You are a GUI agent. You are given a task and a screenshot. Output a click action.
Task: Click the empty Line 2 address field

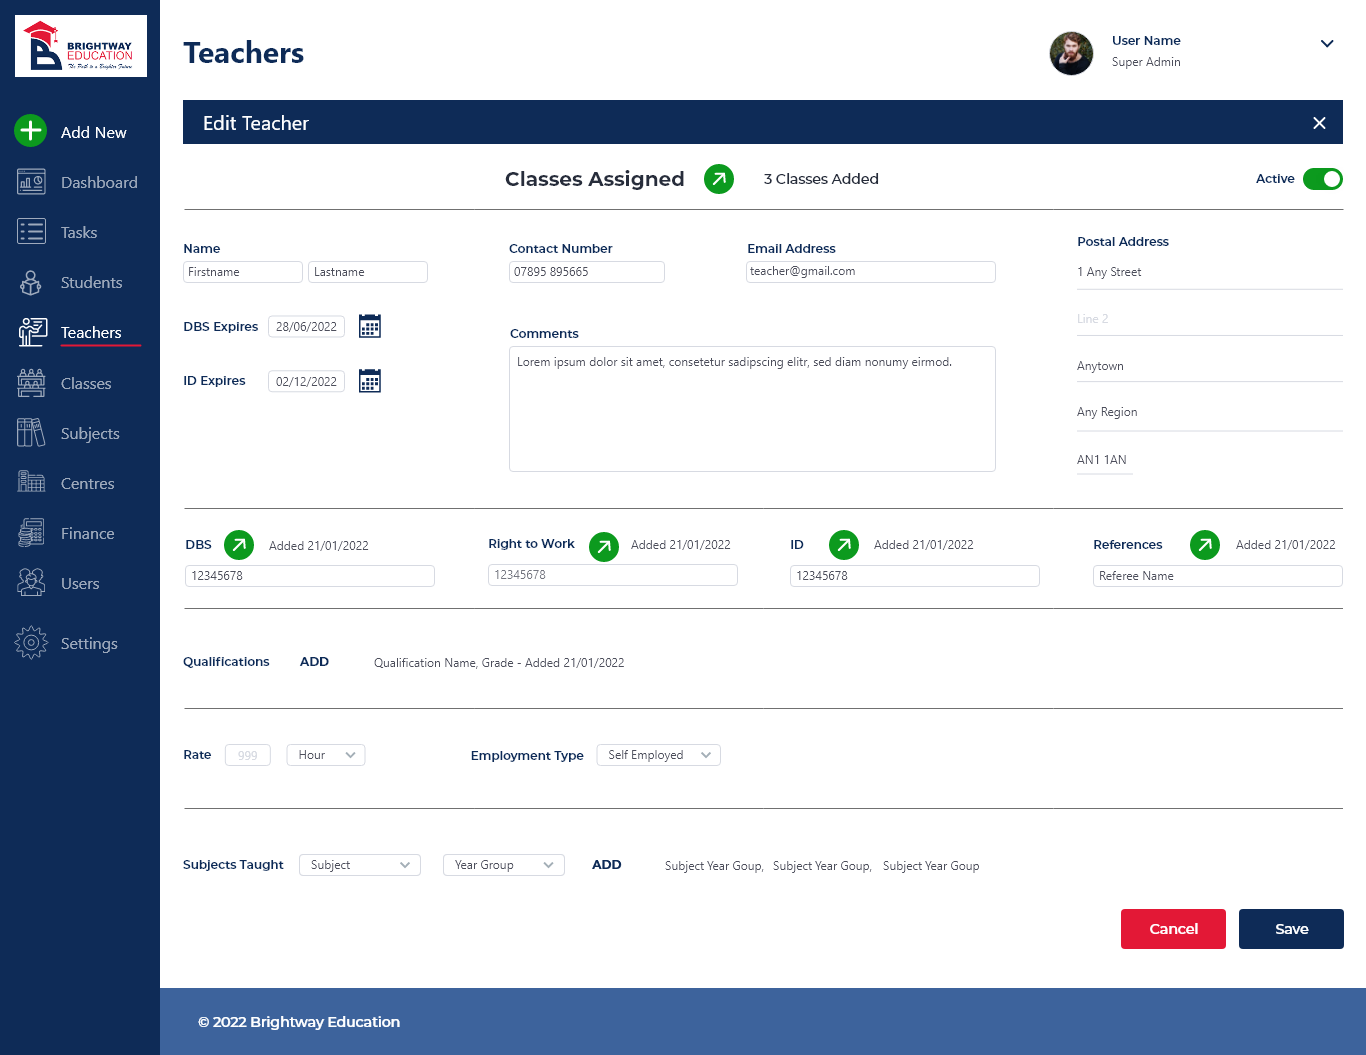pos(1210,319)
